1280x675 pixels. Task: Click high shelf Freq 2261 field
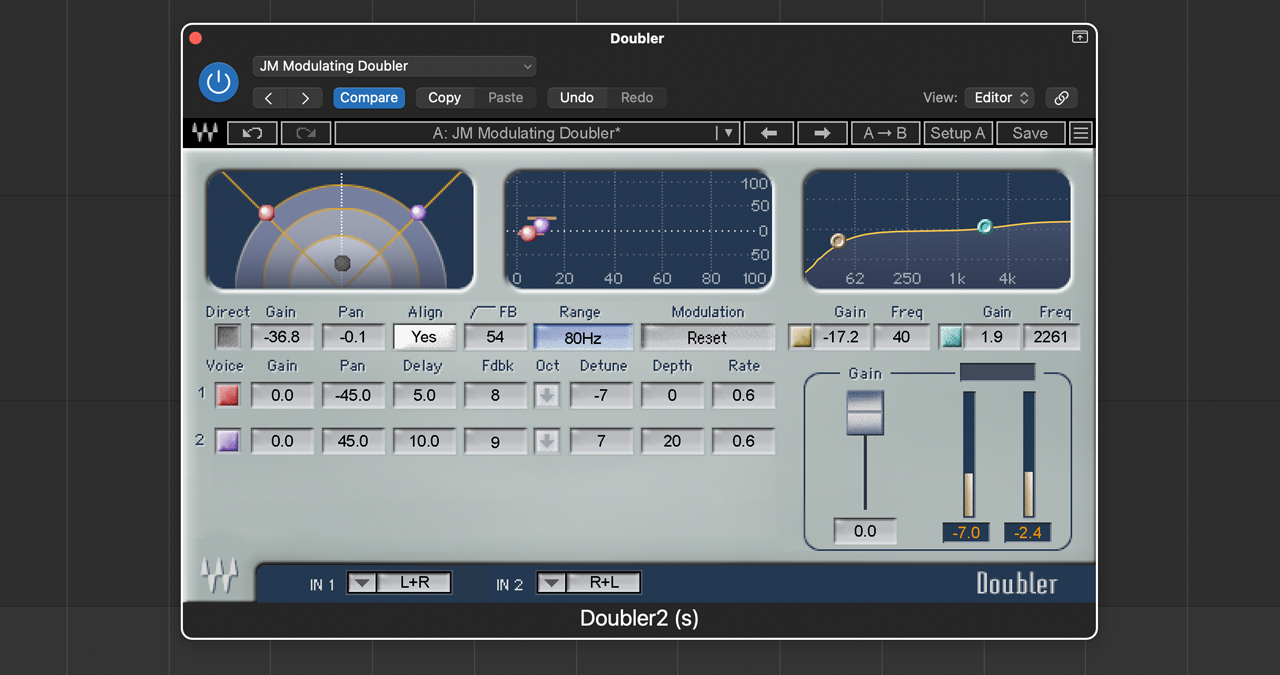(x=1051, y=337)
